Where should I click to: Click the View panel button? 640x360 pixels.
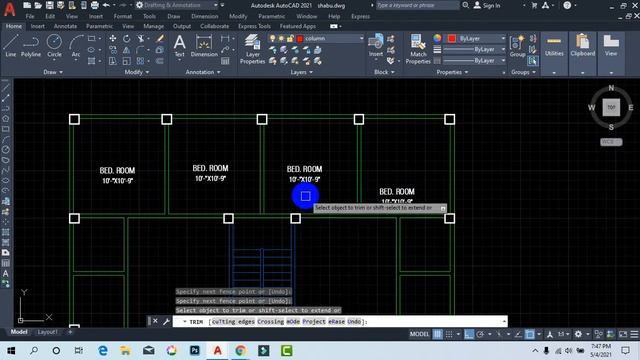[x=611, y=53]
